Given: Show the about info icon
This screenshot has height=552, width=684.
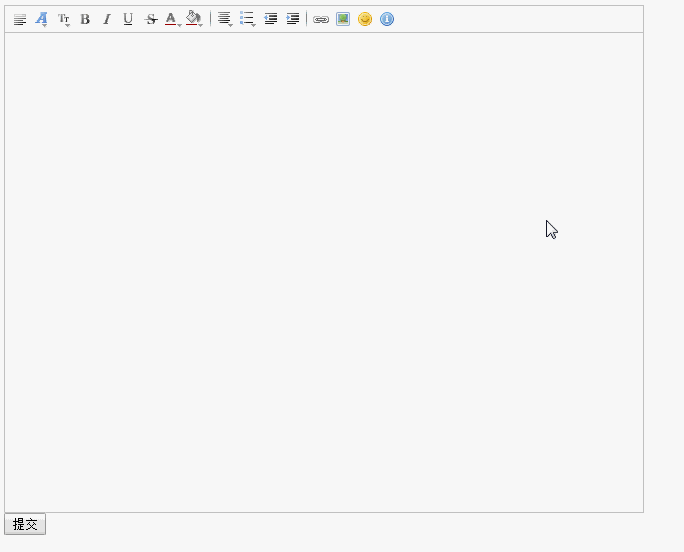Looking at the screenshot, I should point(386,19).
